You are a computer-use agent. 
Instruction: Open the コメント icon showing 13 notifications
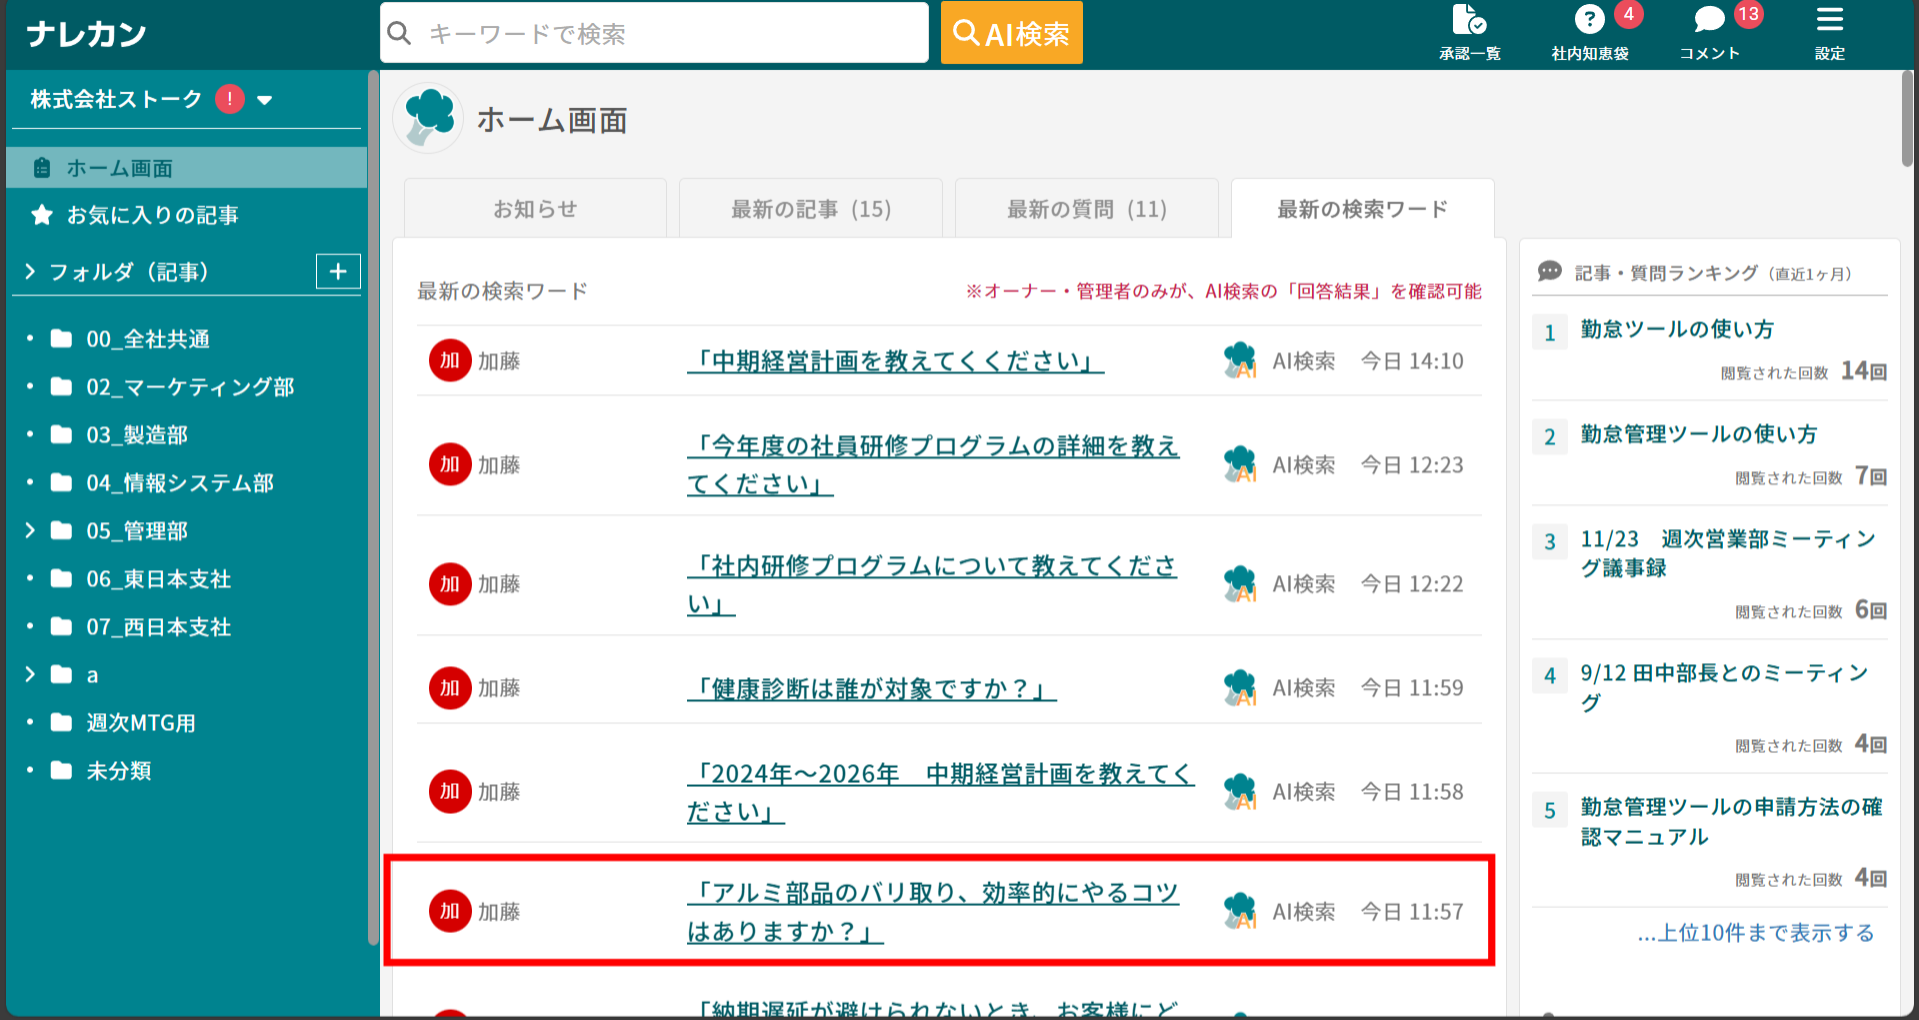tap(1709, 22)
